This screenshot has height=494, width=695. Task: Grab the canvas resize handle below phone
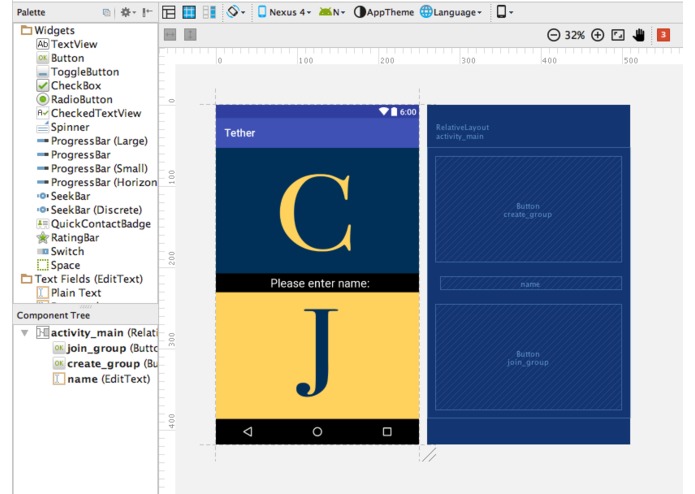point(429,455)
